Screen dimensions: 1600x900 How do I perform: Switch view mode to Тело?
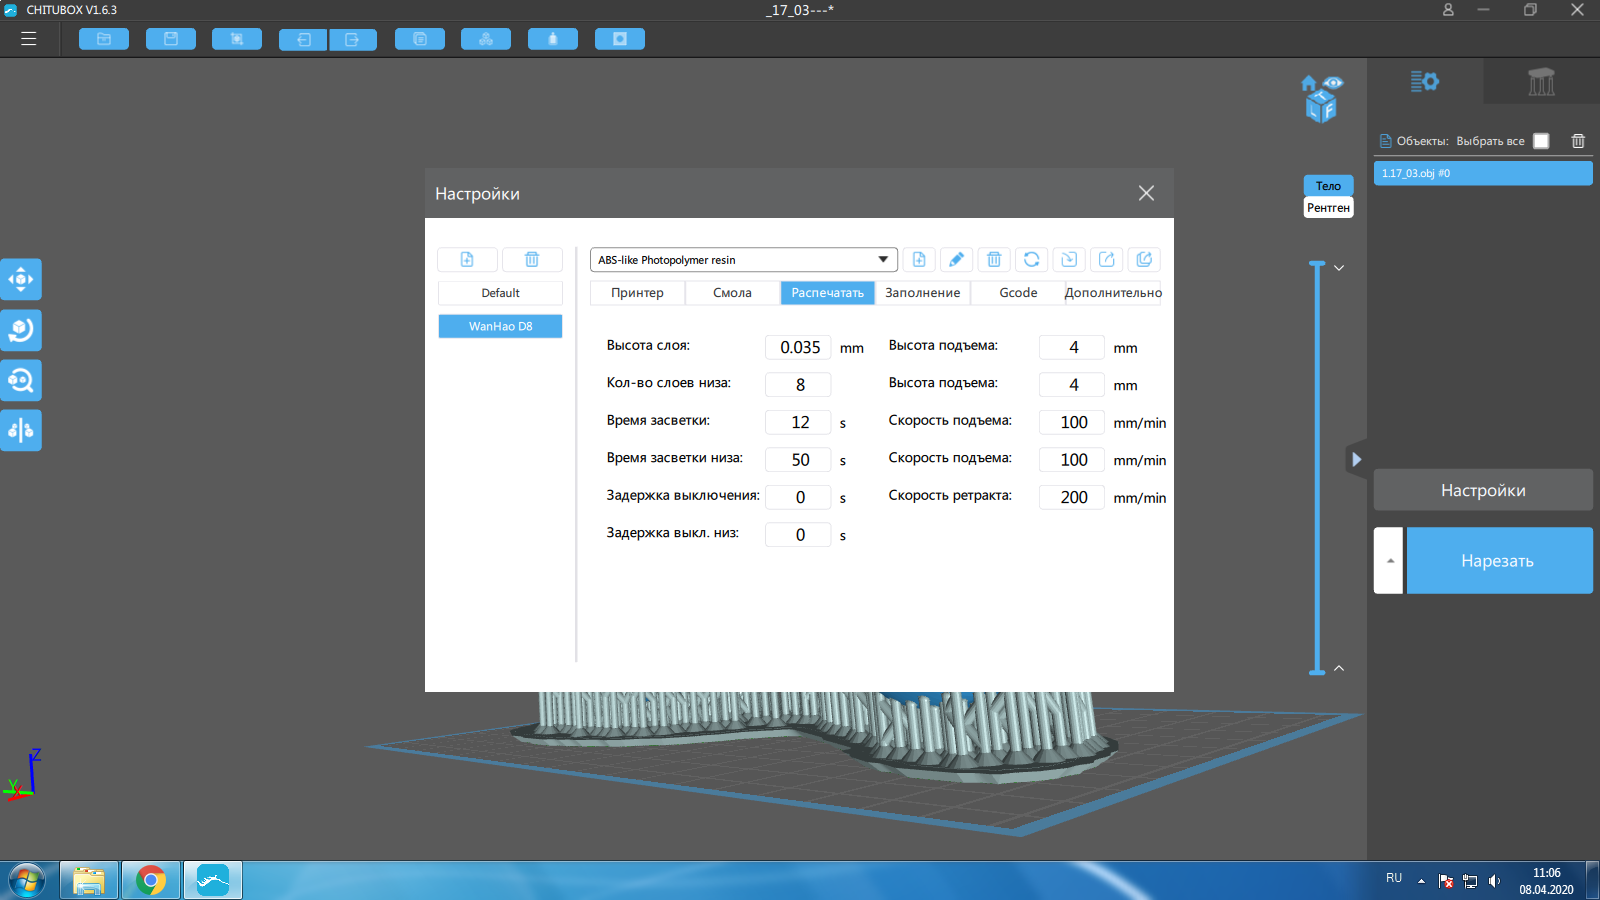pyautogui.click(x=1328, y=186)
